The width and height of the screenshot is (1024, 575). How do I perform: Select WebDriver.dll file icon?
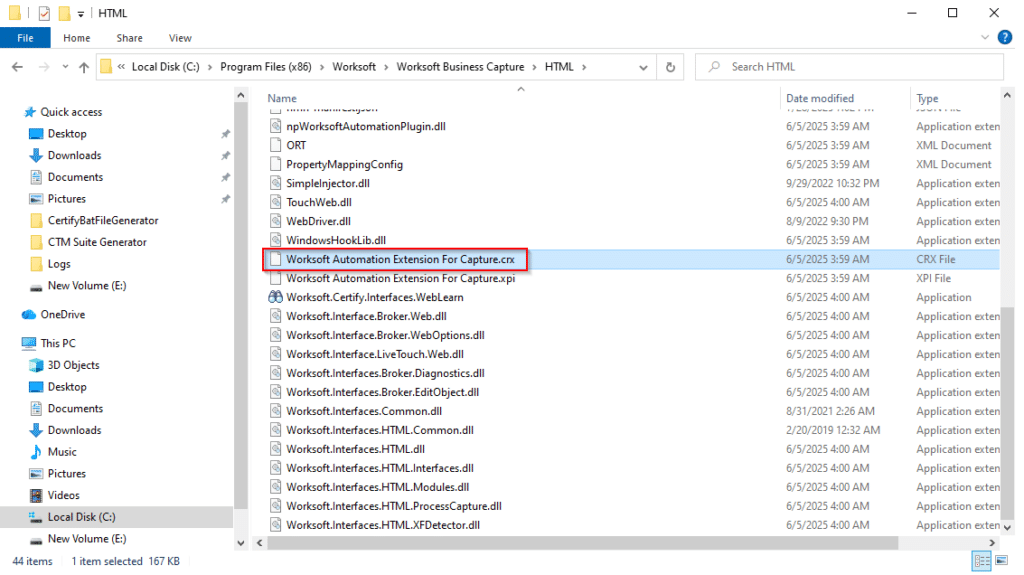pyautogui.click(x=276, y=221)
